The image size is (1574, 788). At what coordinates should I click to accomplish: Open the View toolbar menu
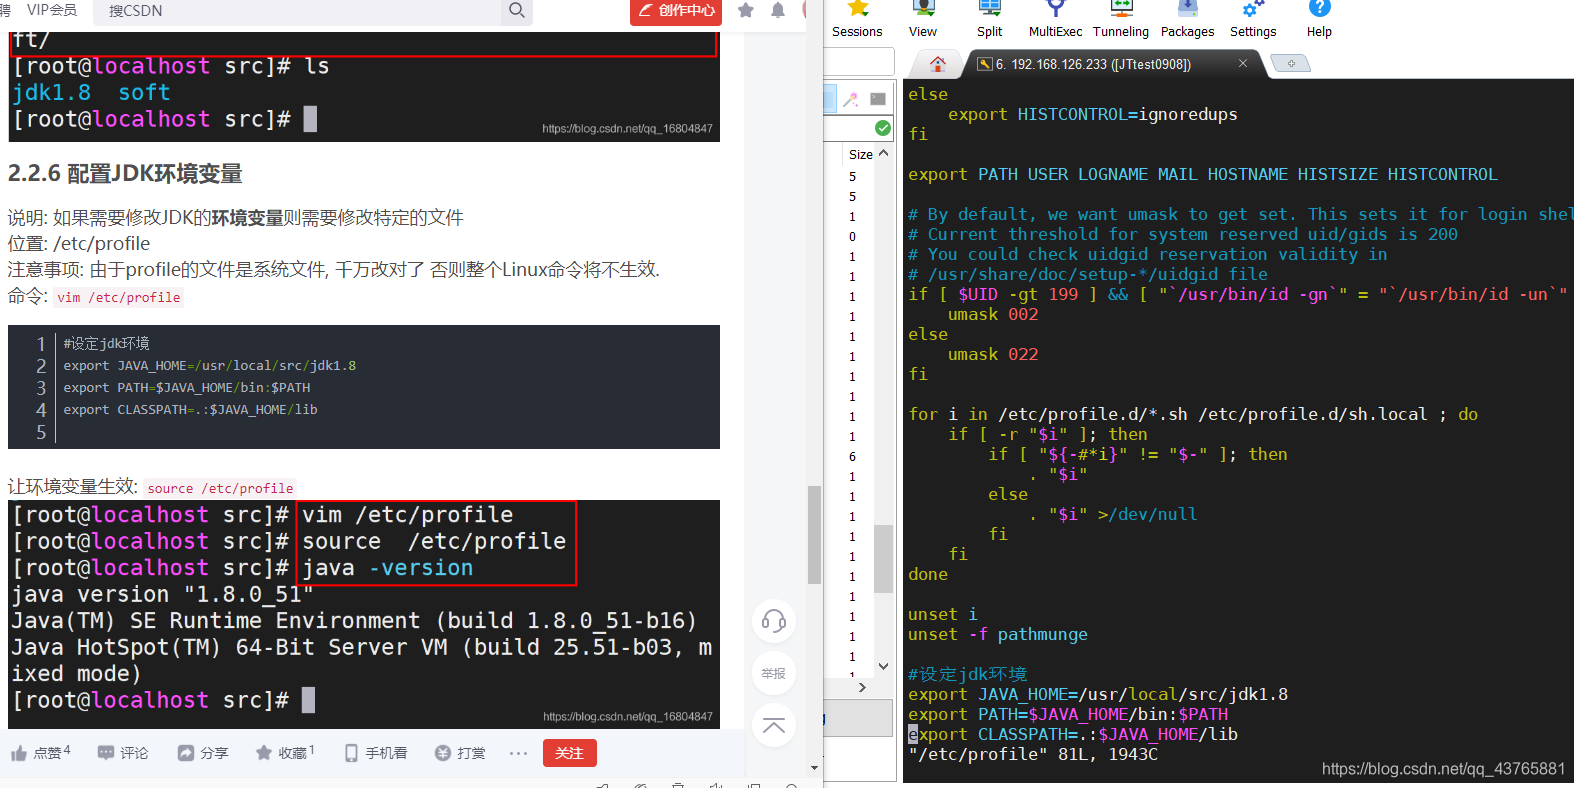pyautogui.click(x=923, y=20)
